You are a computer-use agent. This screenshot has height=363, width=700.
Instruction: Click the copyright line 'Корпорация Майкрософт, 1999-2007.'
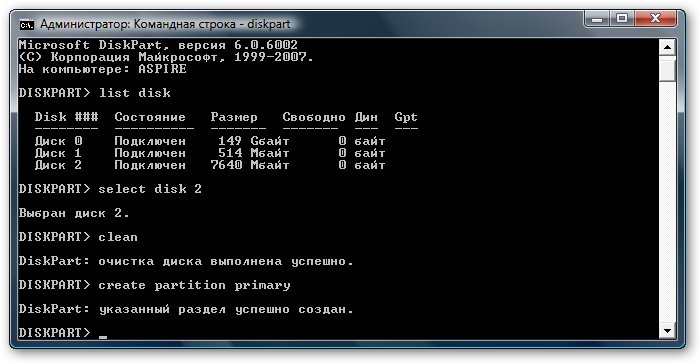point(182,57)
